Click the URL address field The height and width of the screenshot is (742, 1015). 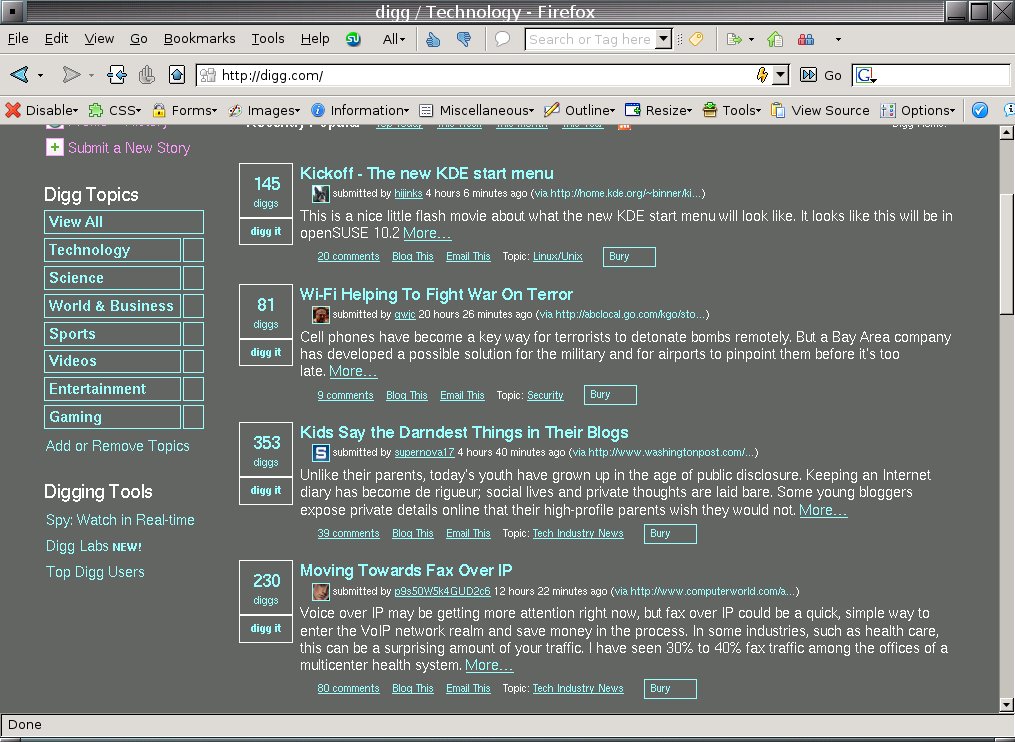click(x=485, y=75)
